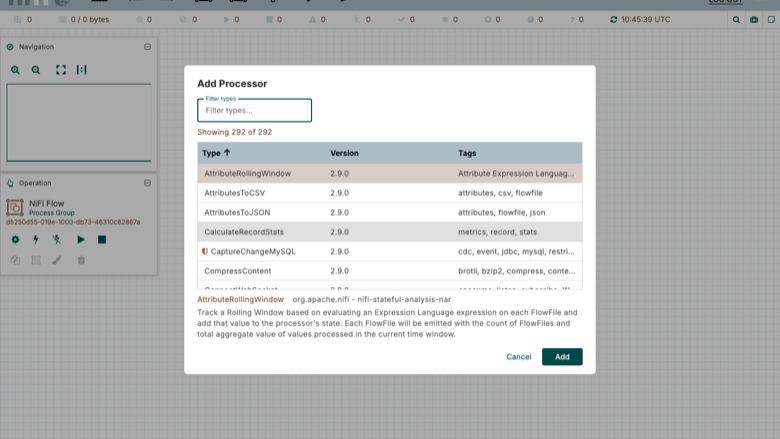
Task: Click the 'Showing 292 of 292' text
Action: click(x=234, y=132)
